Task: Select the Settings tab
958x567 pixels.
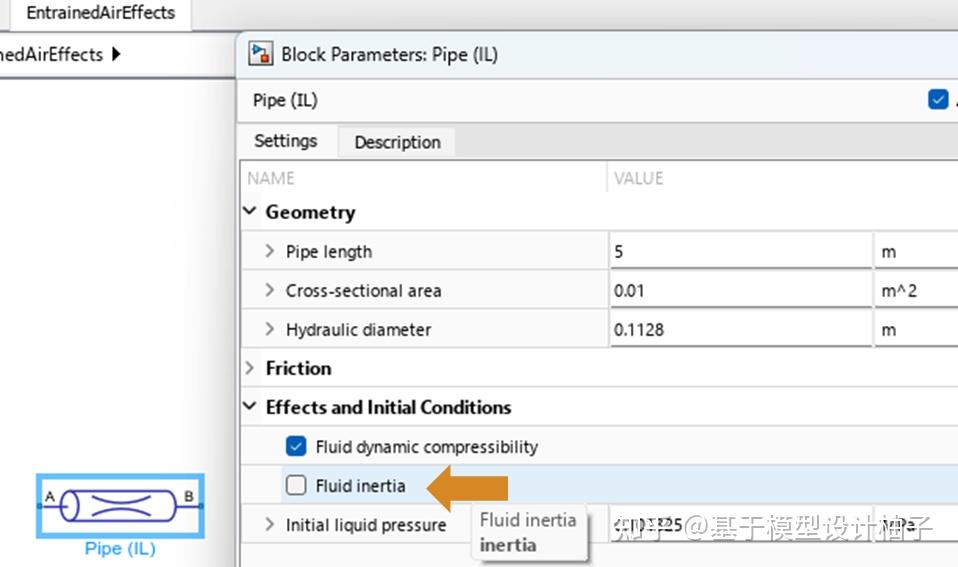Action: click(x=286, y=141)
